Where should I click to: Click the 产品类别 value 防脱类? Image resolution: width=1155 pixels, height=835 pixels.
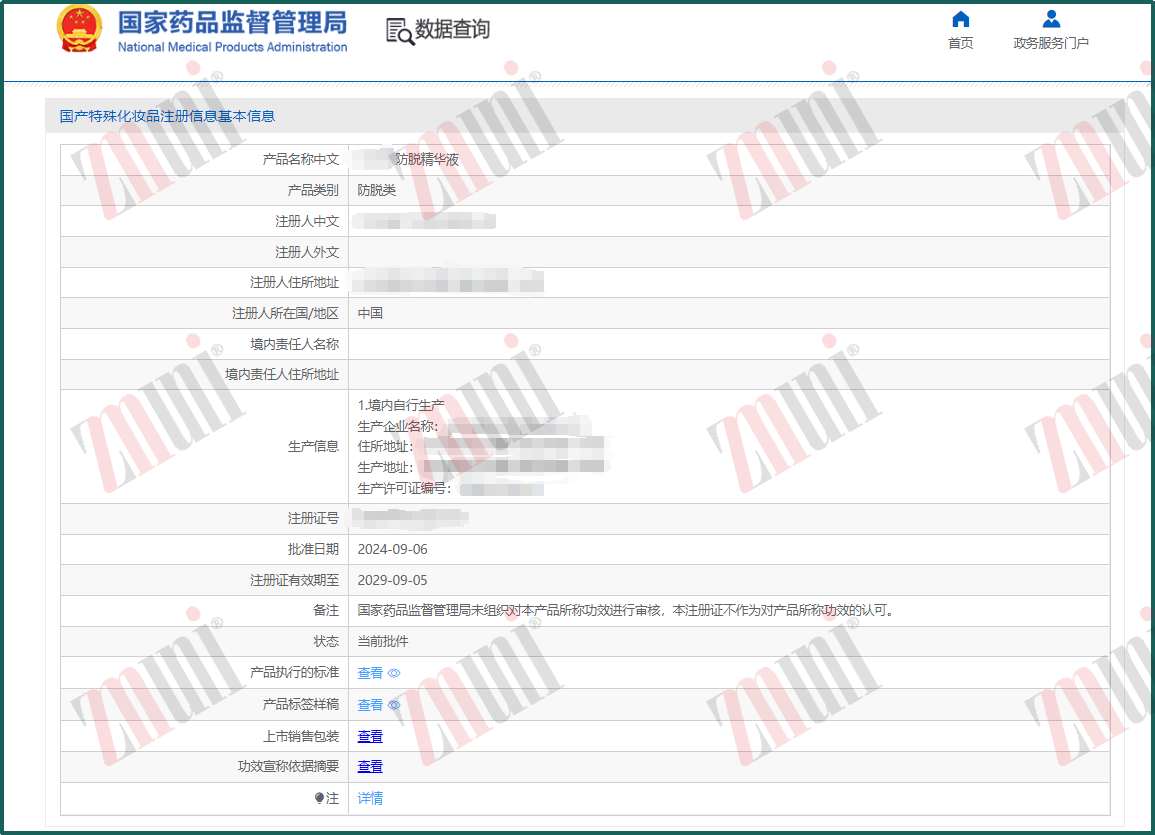click(x=376, y=191)
